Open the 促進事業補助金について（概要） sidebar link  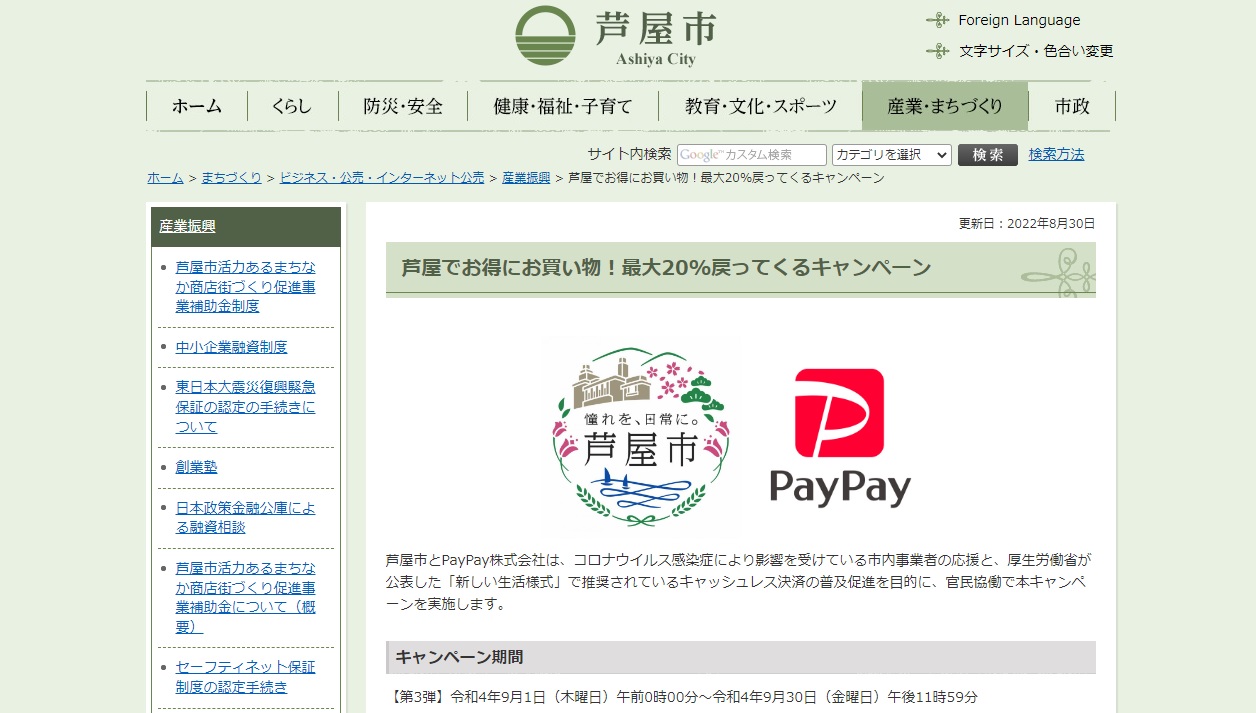coord(246,597)
